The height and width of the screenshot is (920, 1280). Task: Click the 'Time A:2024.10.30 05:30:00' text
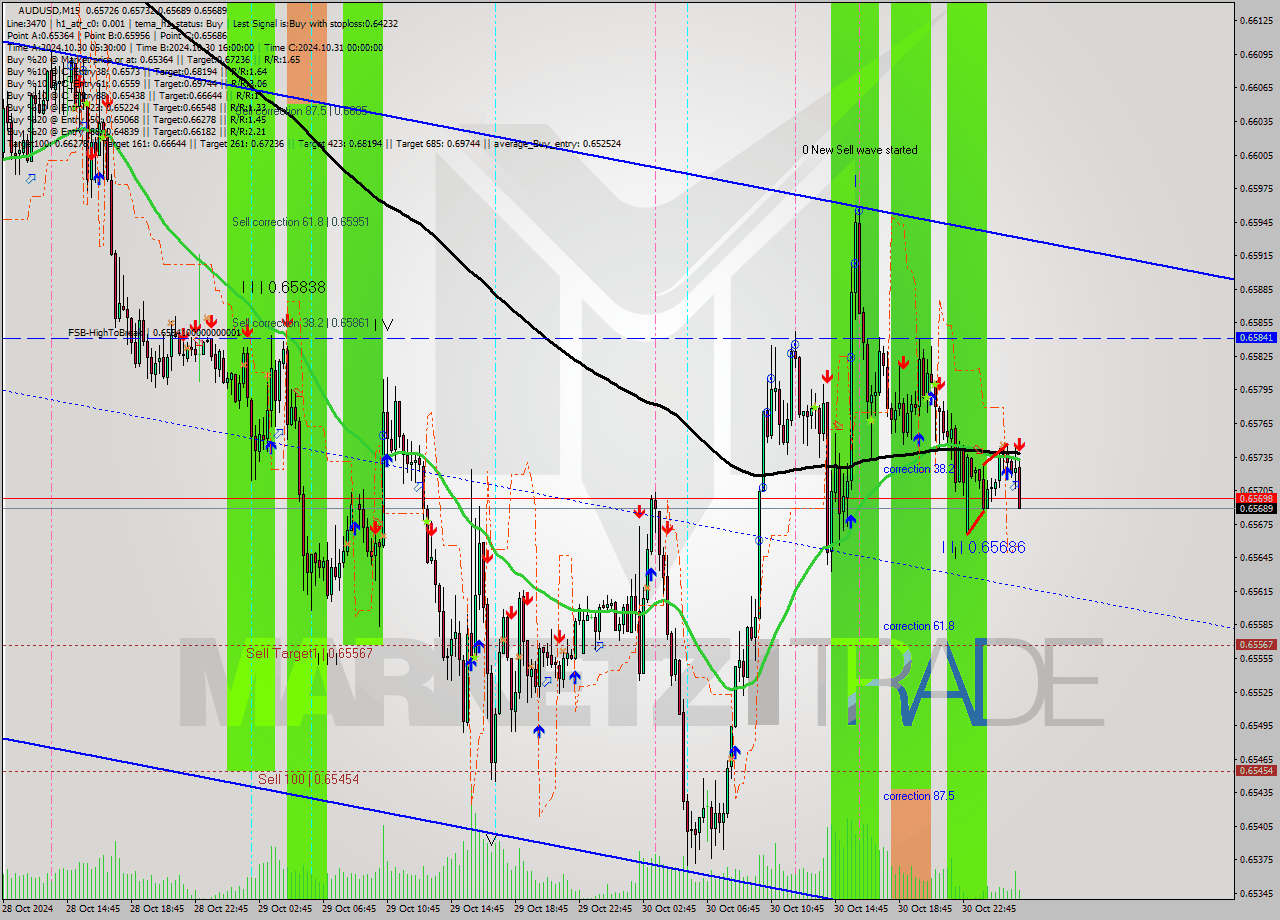pyautogui.click(x=66, y=47)
